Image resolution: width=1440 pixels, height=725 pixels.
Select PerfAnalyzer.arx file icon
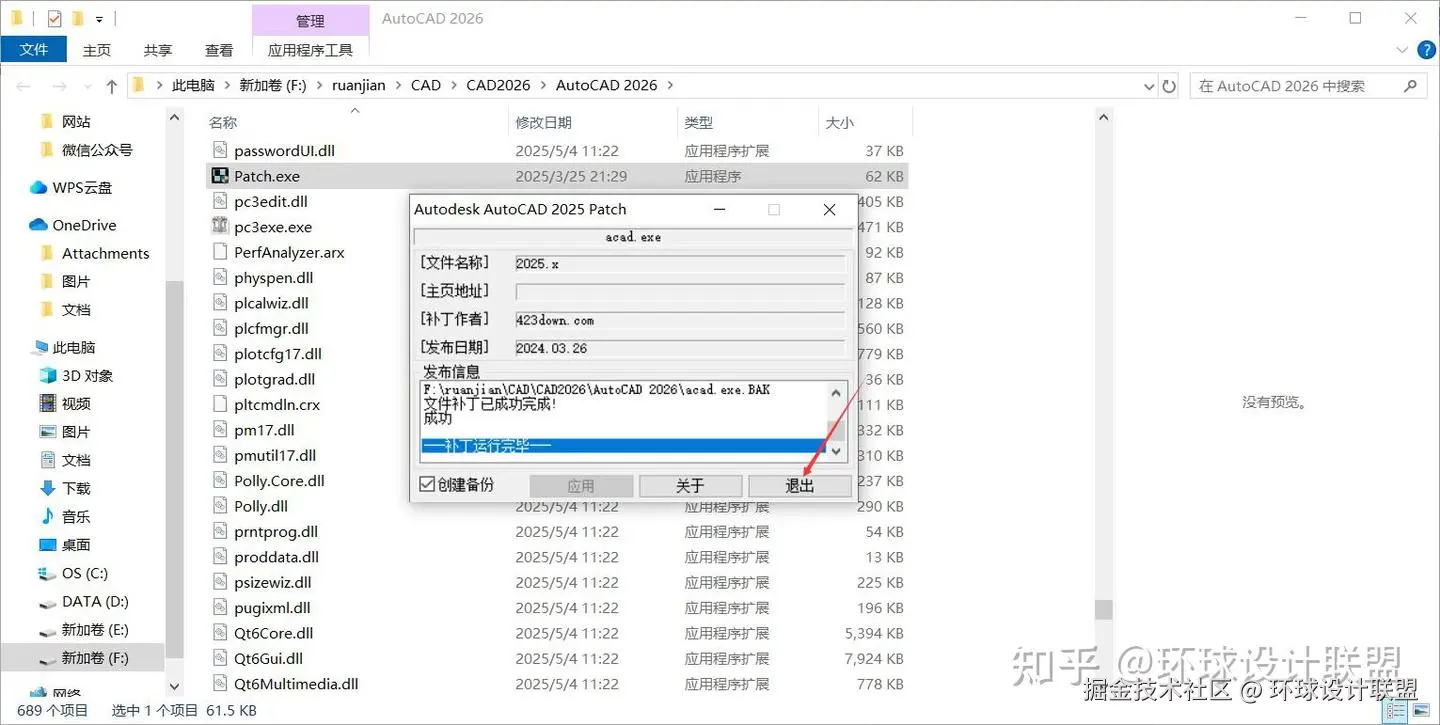(x=220, y=252)
